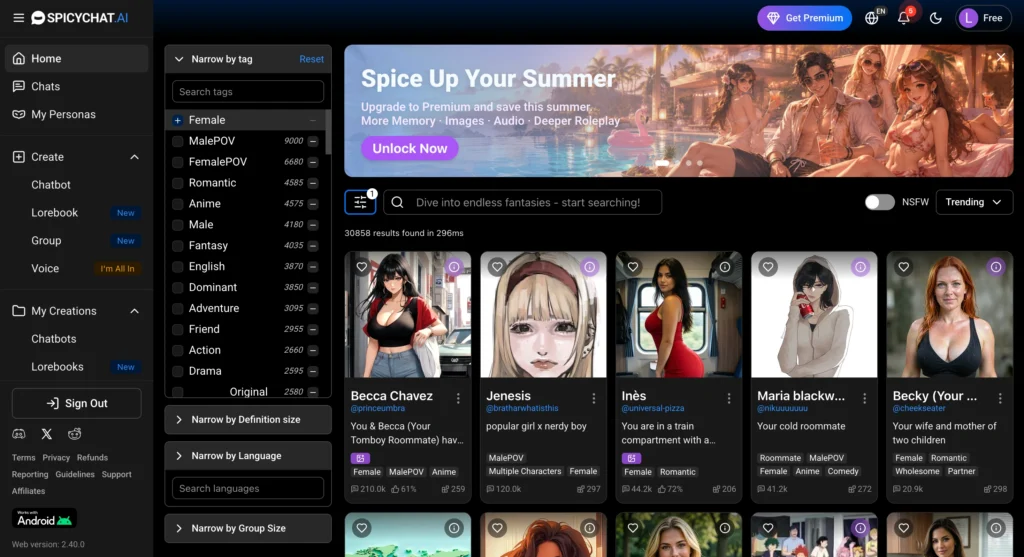The height and width of the screenshot is (557, 1024).
Task: Open the filter sliders button
Action: pos(360,202)
